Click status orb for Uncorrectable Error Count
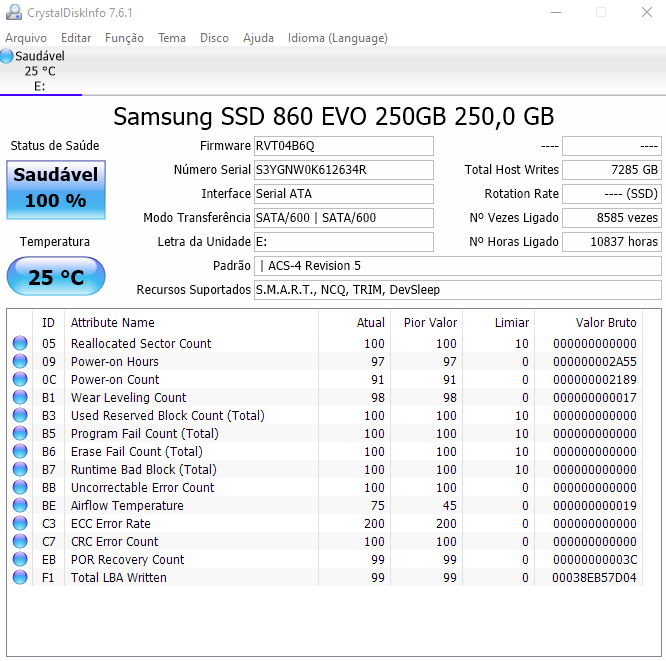666x661 pixels. [x=20, y=487]
